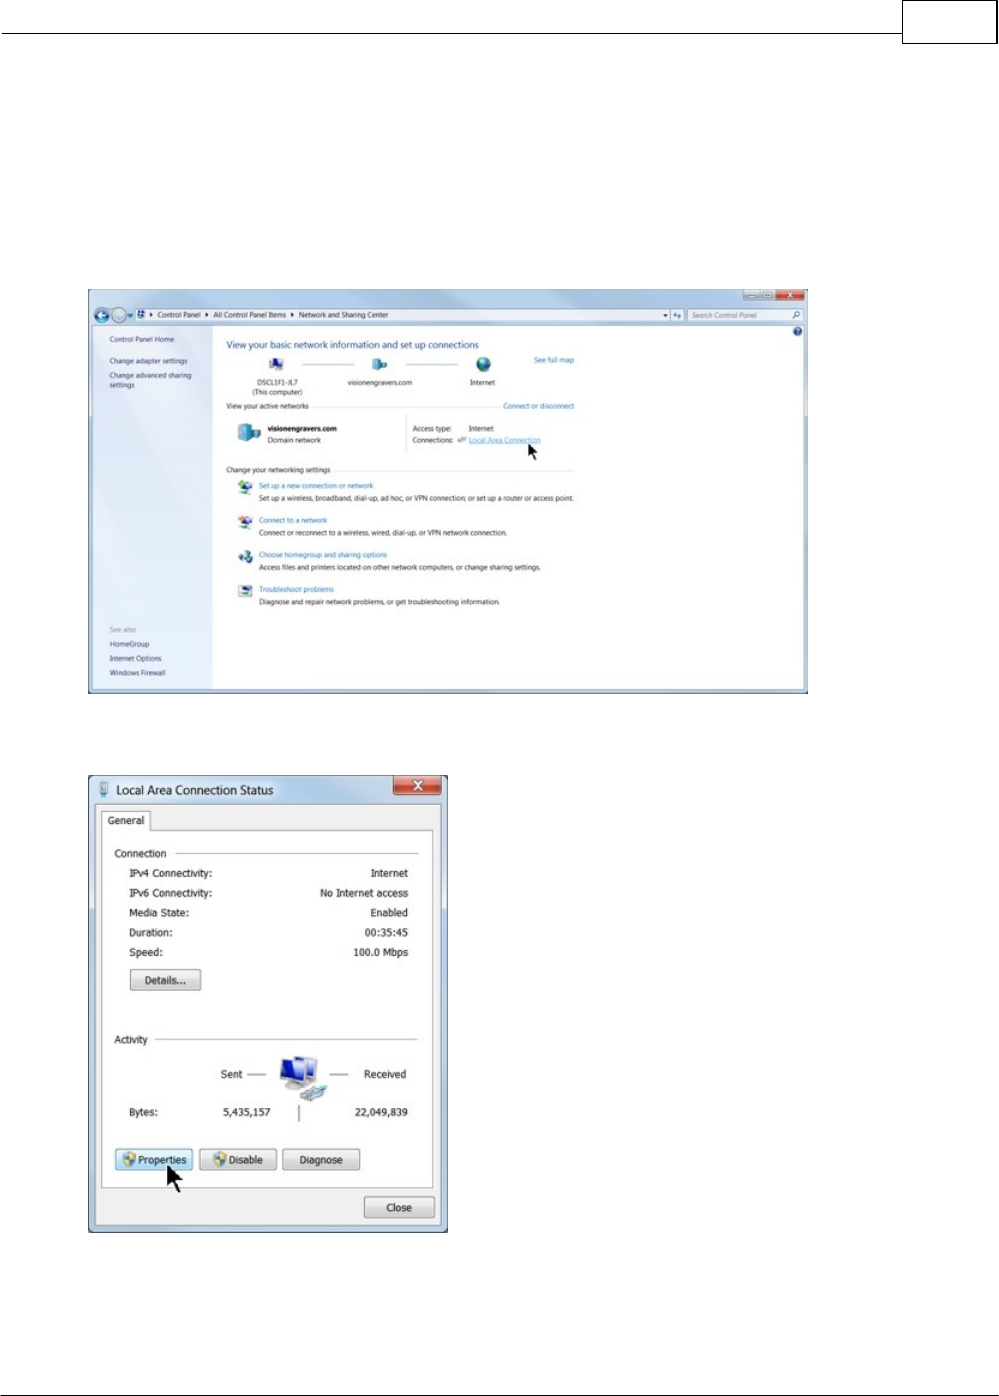
Task: Click Network and Sharing Center in breadcrumb
Action: pyautogui.click(x=343, y=315)
